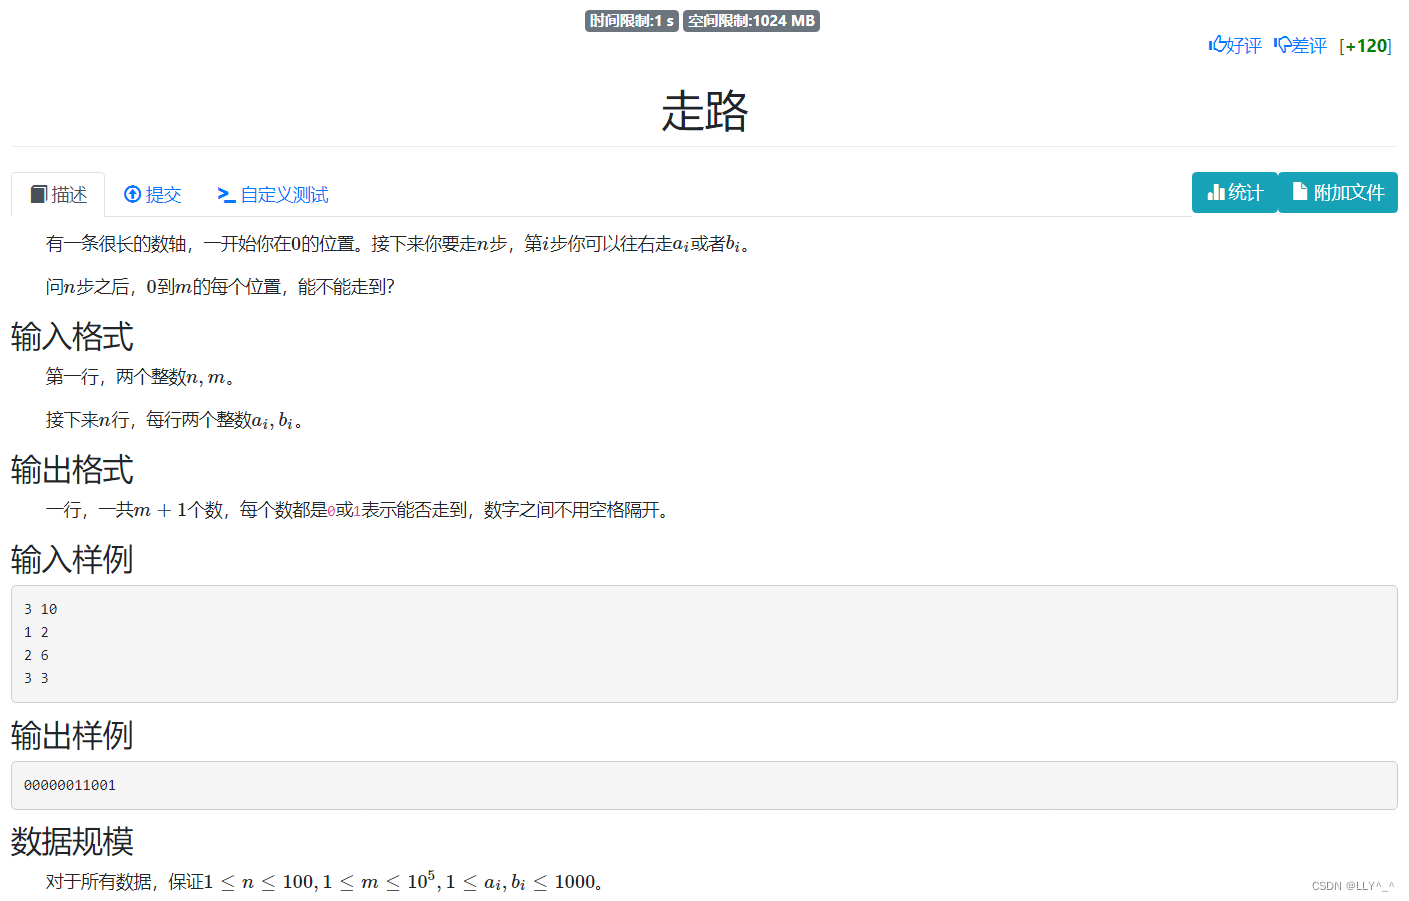
Task: Click sample input line '1 2'
Action: pyautogui.click(x=36, y=632)
